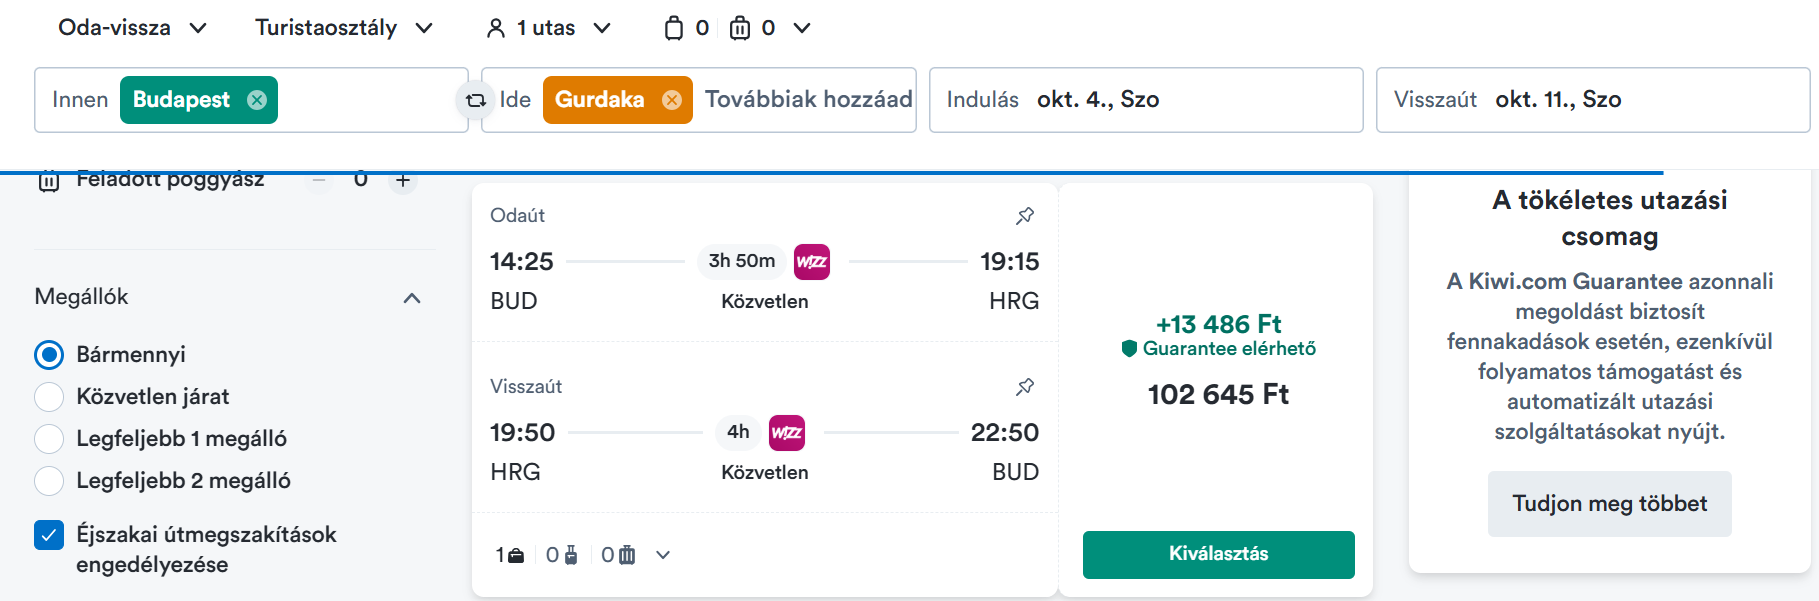Pin the return Visszaút flight
This screenshot has width=1819, height=601.
(1025, 386)
